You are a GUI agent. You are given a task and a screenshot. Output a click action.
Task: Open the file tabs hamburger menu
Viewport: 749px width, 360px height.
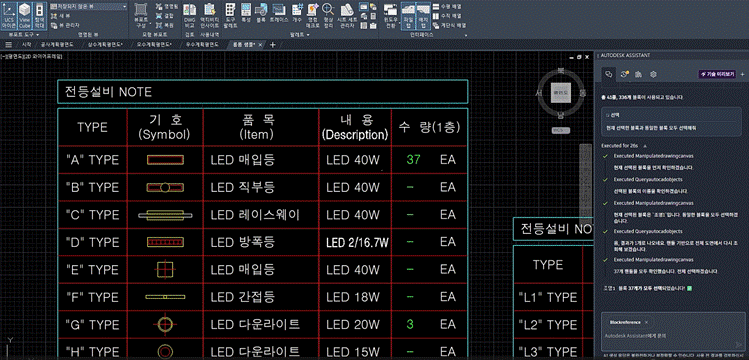tap(8, 44)
